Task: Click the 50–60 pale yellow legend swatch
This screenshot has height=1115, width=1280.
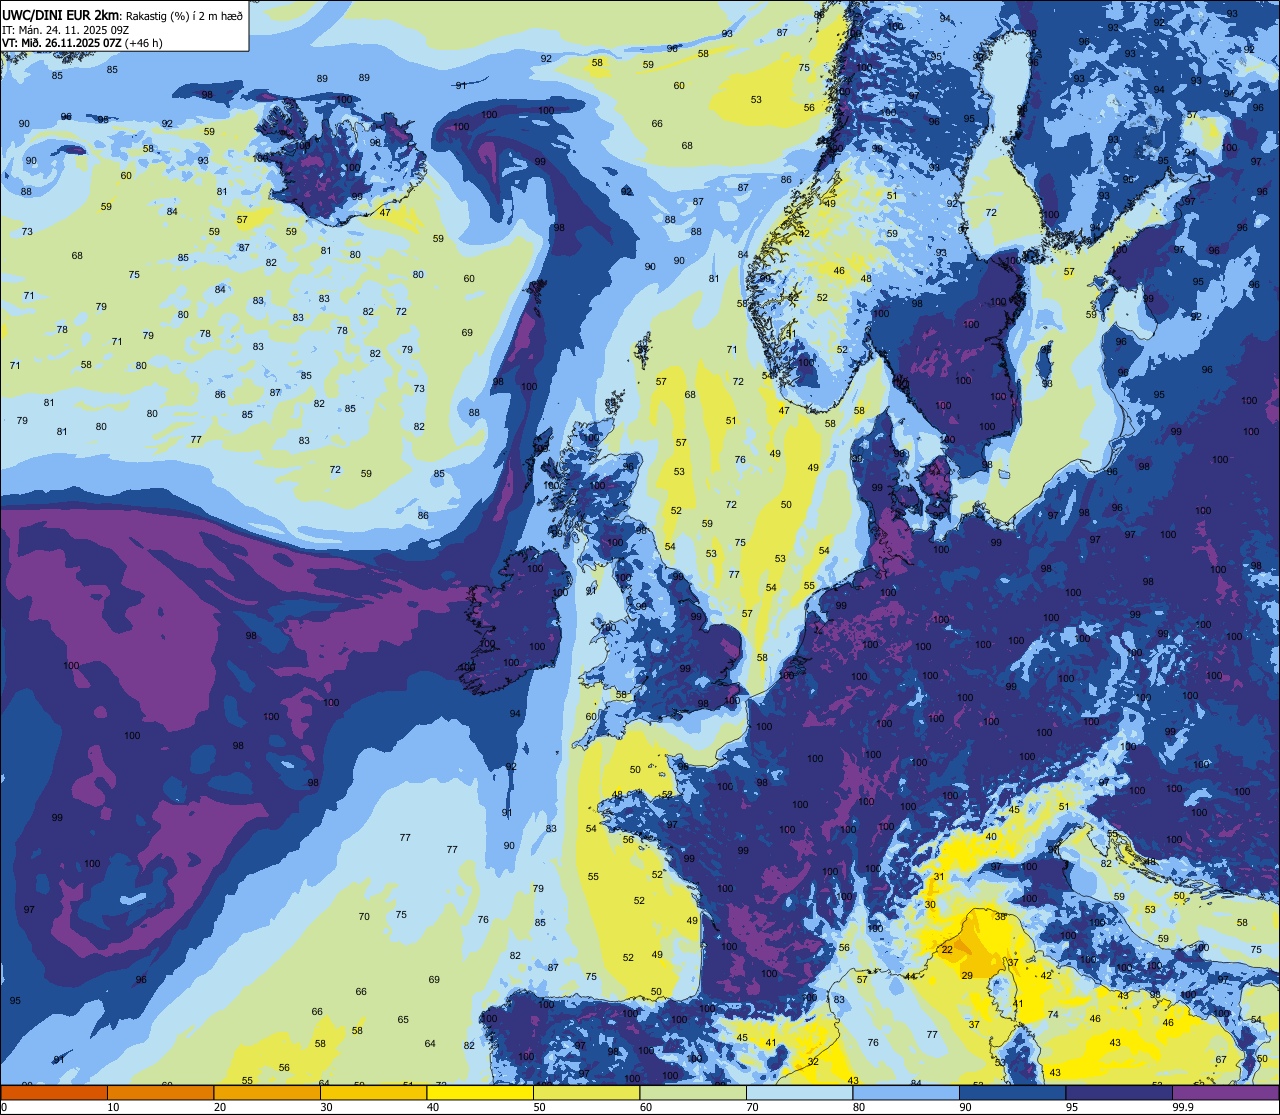Action: [x=587, y=1092]
